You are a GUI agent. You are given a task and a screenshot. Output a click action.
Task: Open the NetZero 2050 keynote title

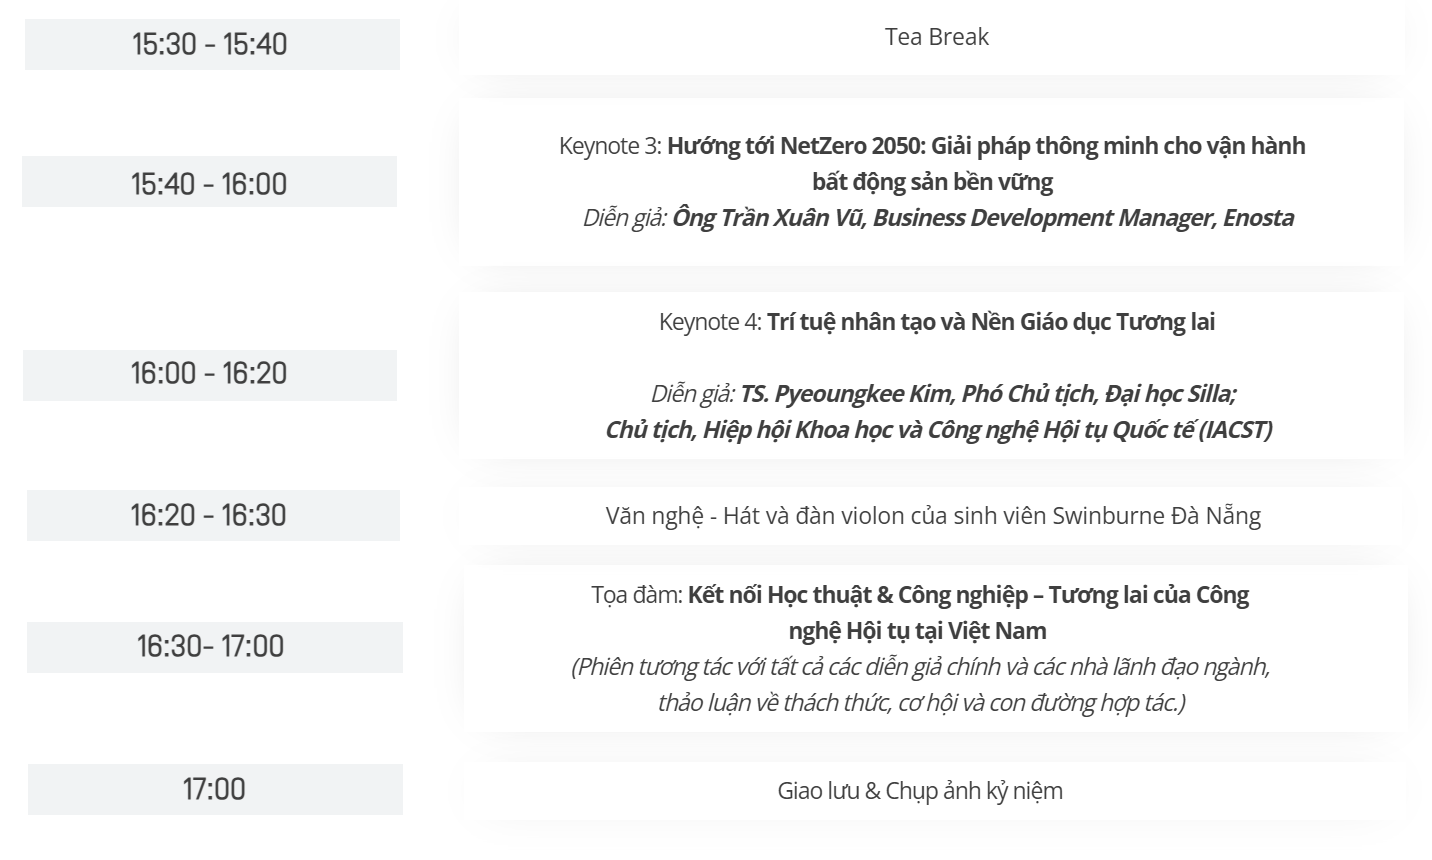[985, 146]
